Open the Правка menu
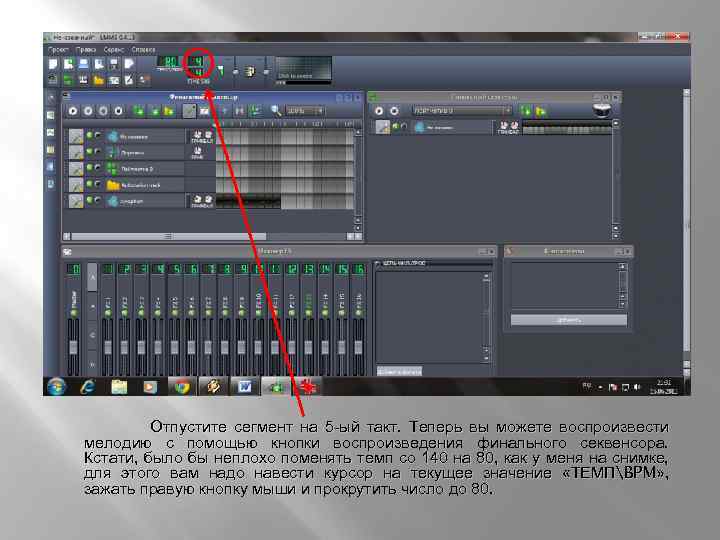The height and width of the screenshot is (540, 720). (x=86, y=50)
